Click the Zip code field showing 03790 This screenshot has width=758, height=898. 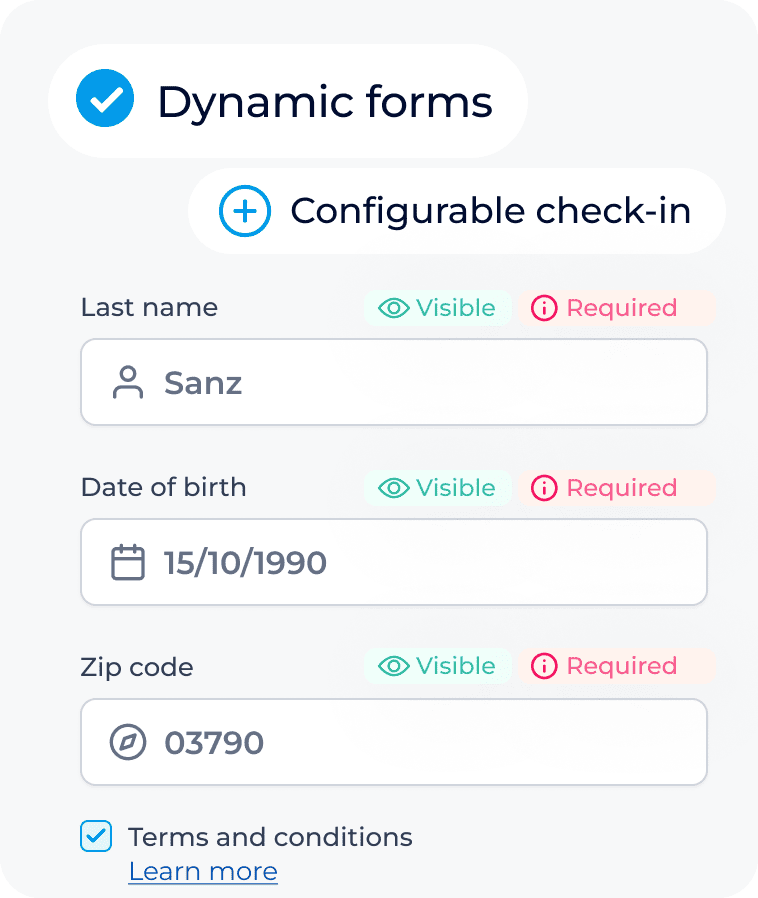click(394, 742)
